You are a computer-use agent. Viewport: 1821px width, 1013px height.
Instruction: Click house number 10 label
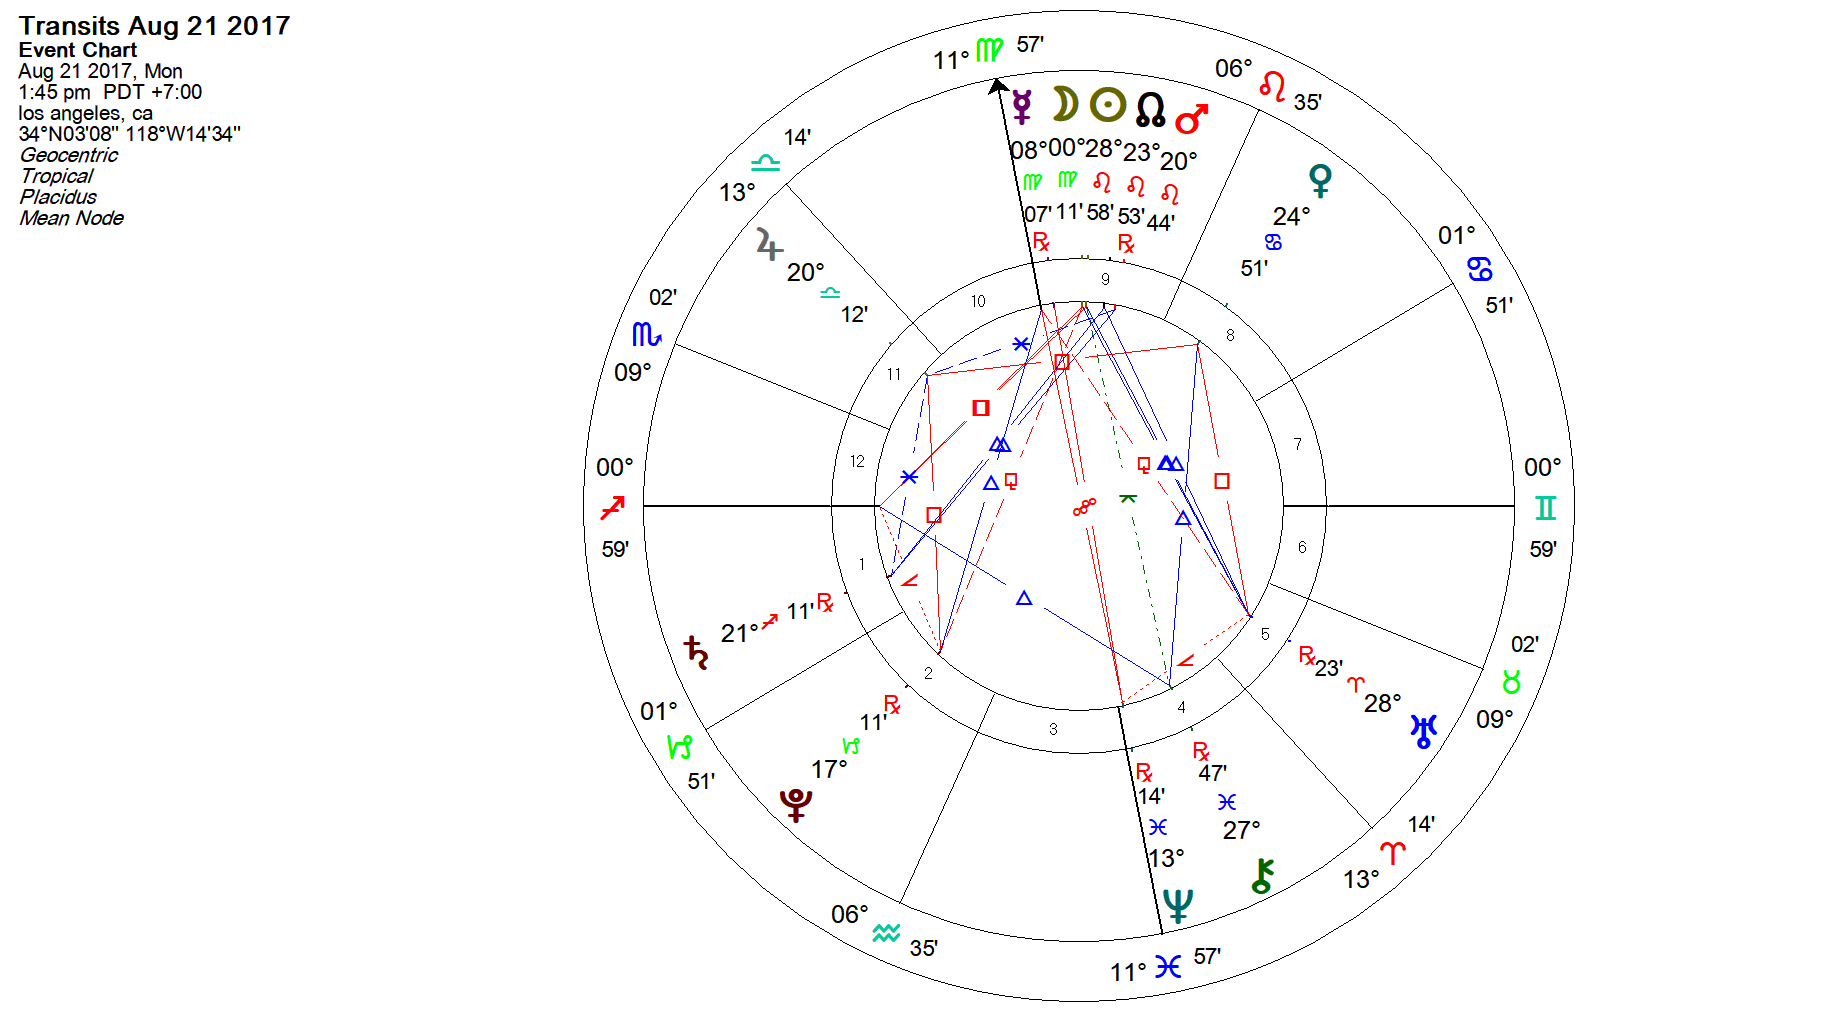pos(978,301)
